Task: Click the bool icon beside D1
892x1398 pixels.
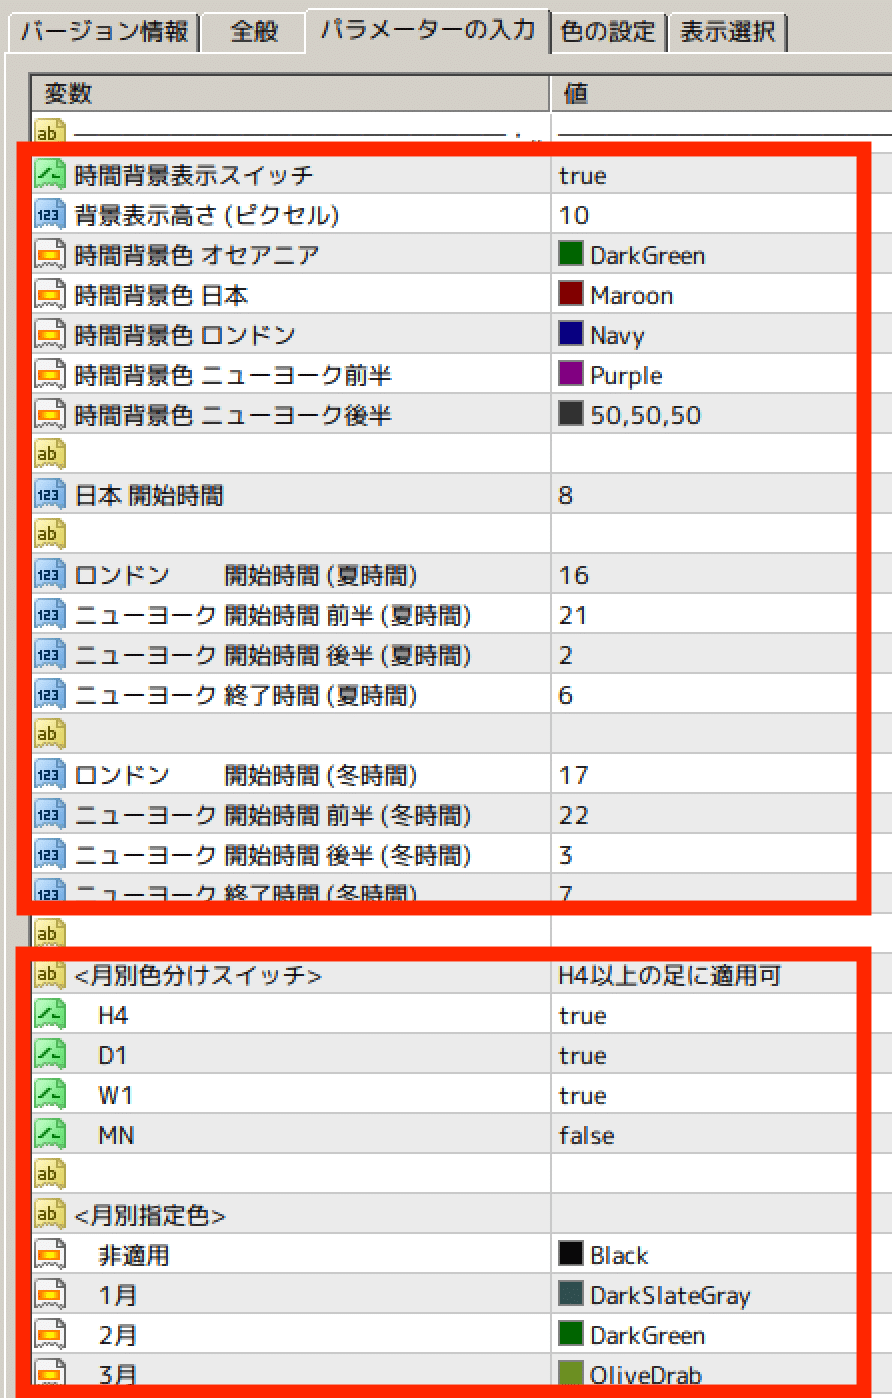Action: (50, 1055)
